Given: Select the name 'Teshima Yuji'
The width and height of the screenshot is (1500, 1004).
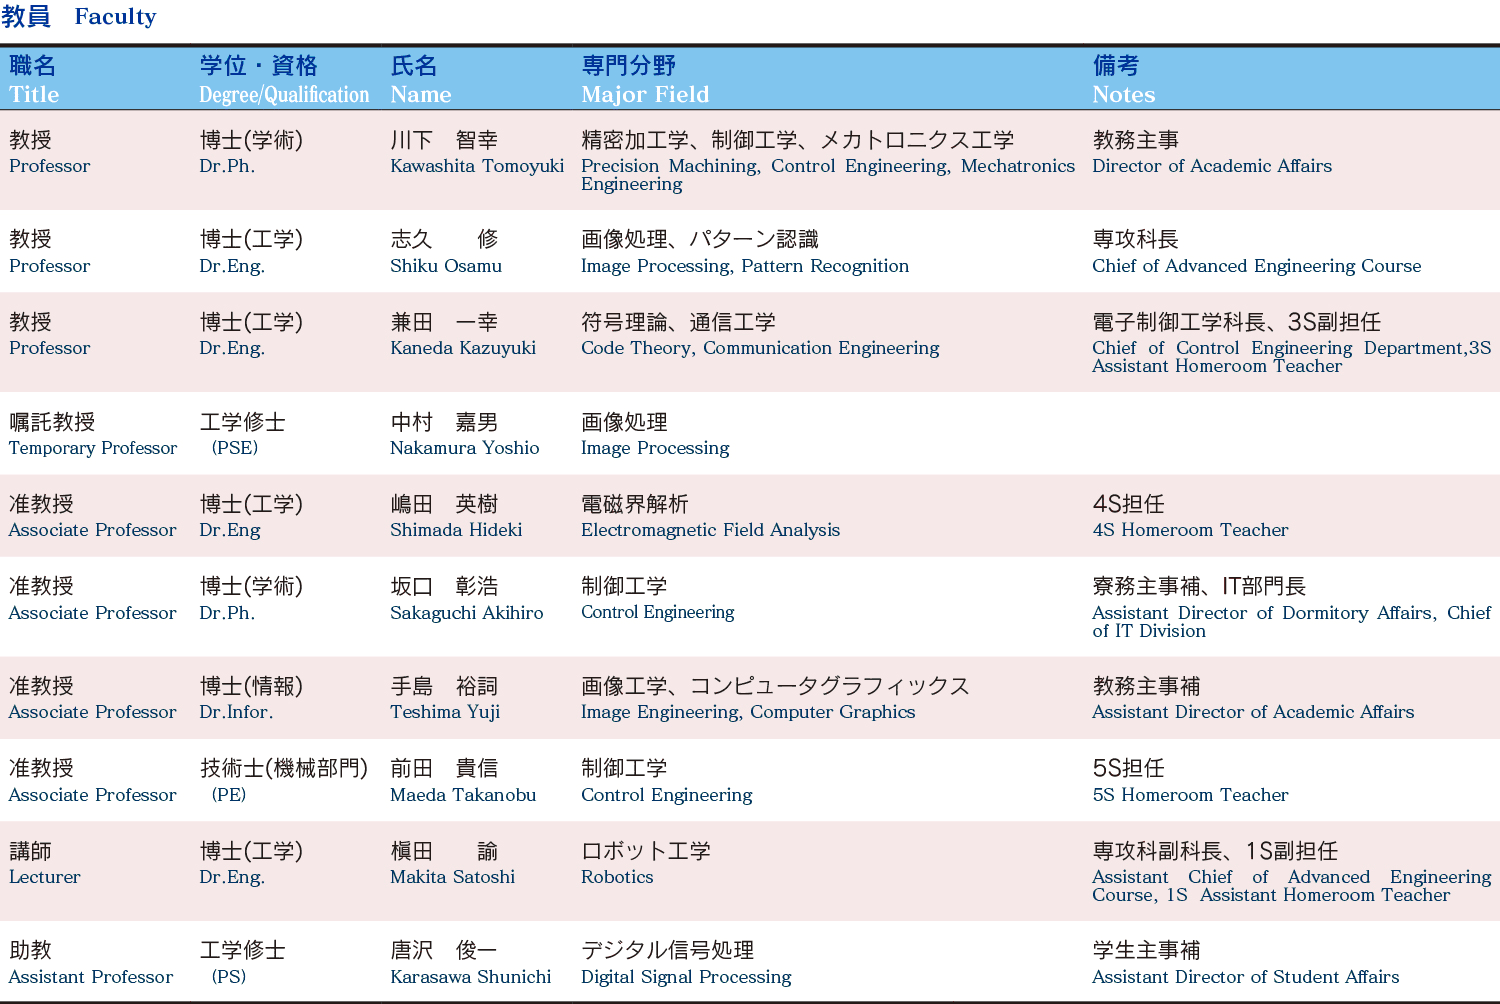Looking at the screenshot, I should click(x=445, y=712).
